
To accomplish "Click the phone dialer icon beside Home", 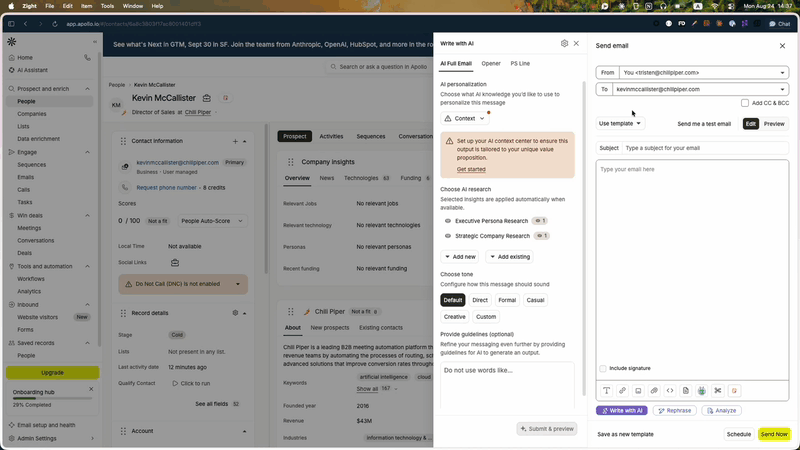I will click(x=87, y=58).
